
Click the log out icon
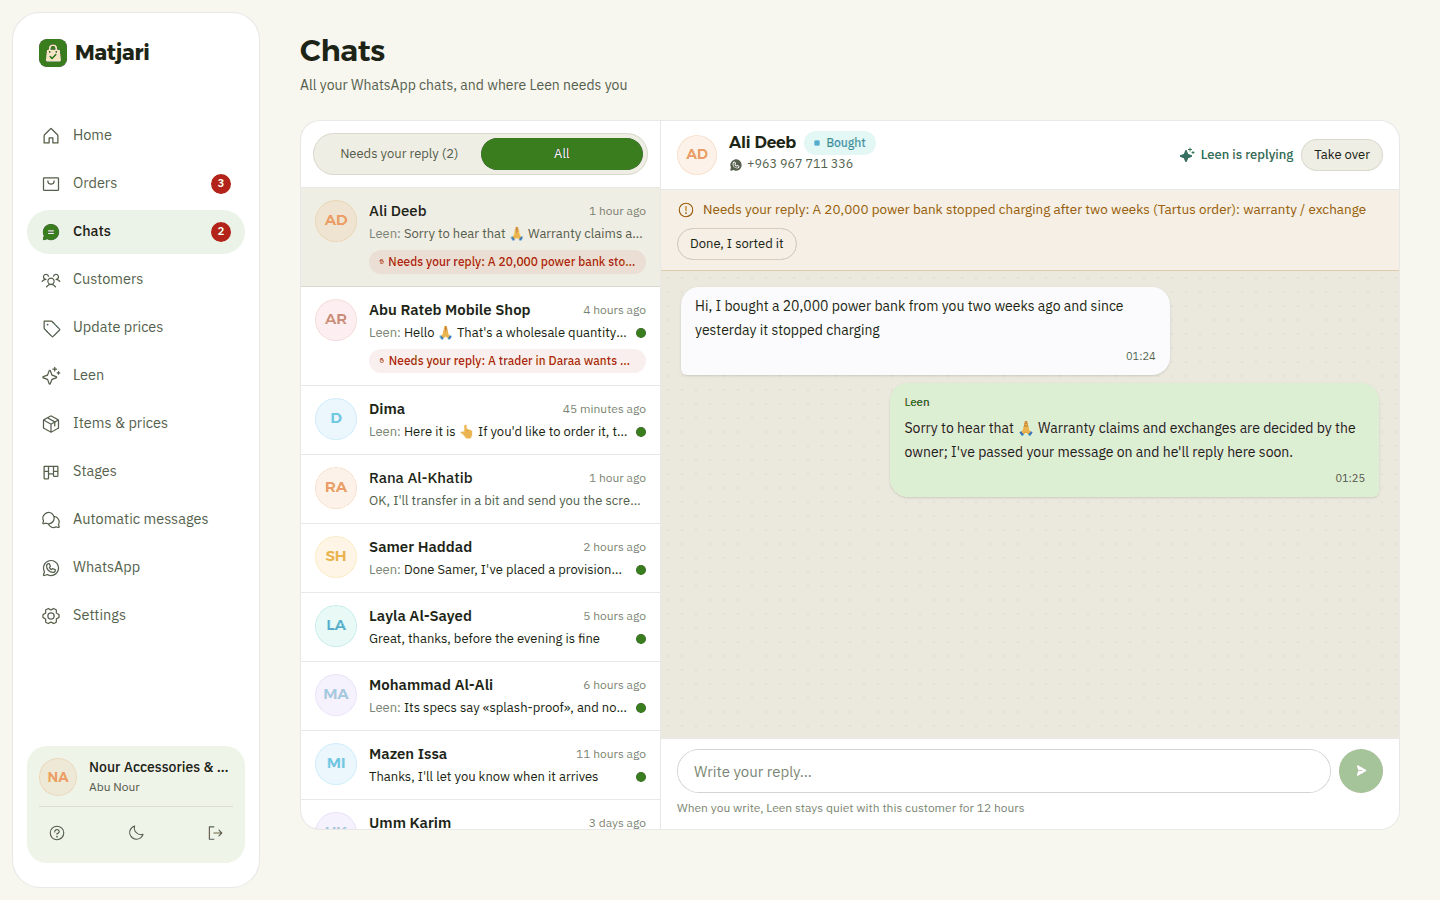coord(215,833)
